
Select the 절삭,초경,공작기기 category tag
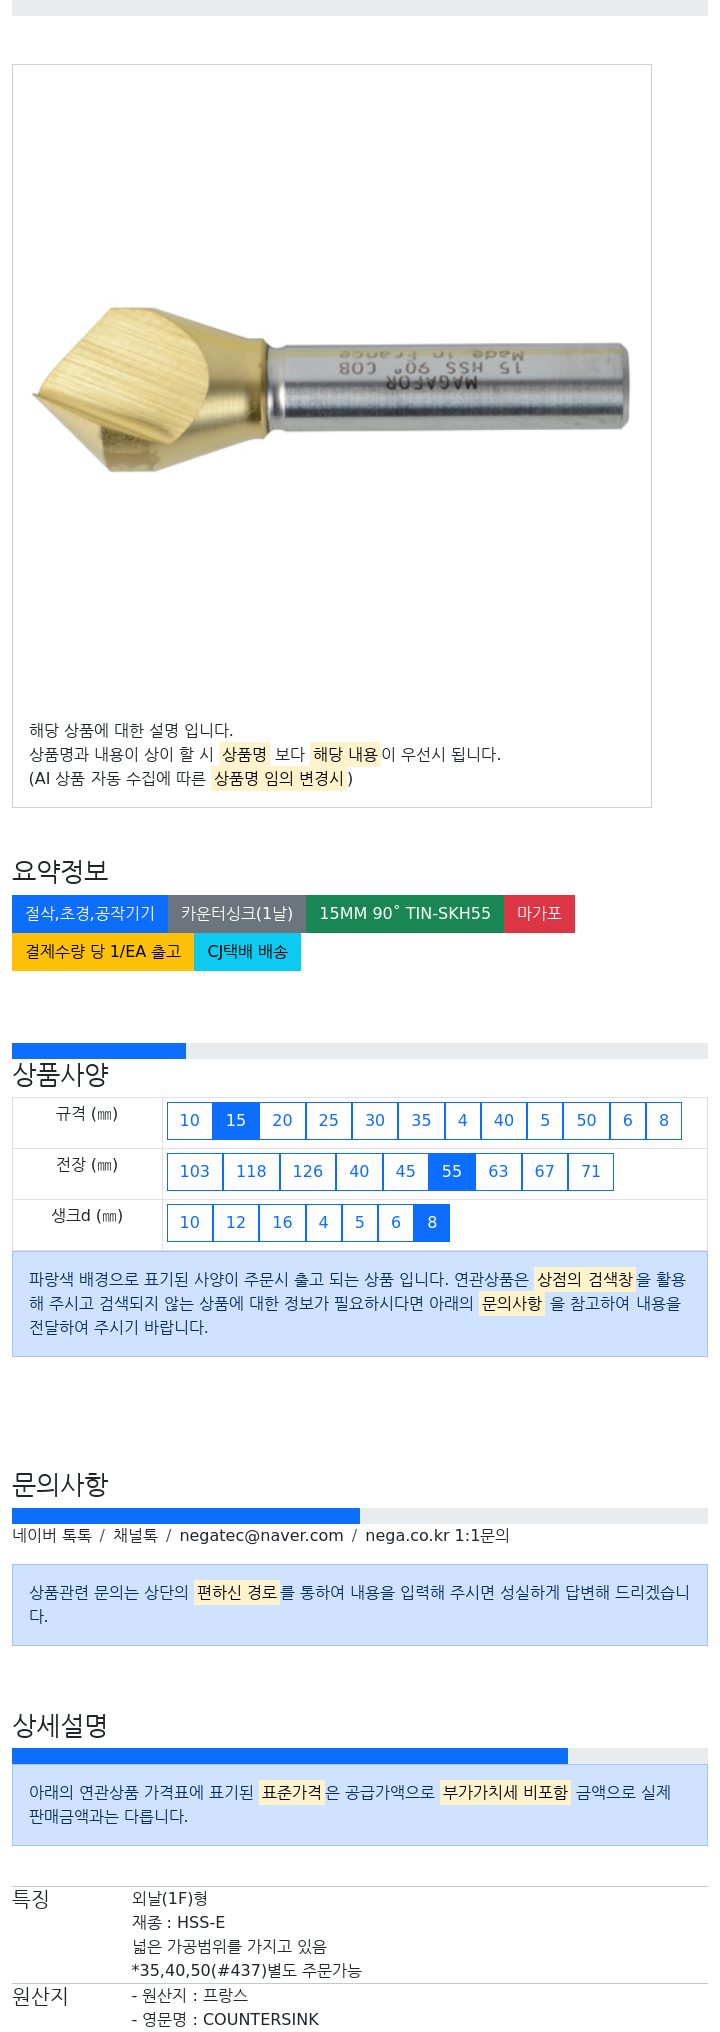point(90,914)
